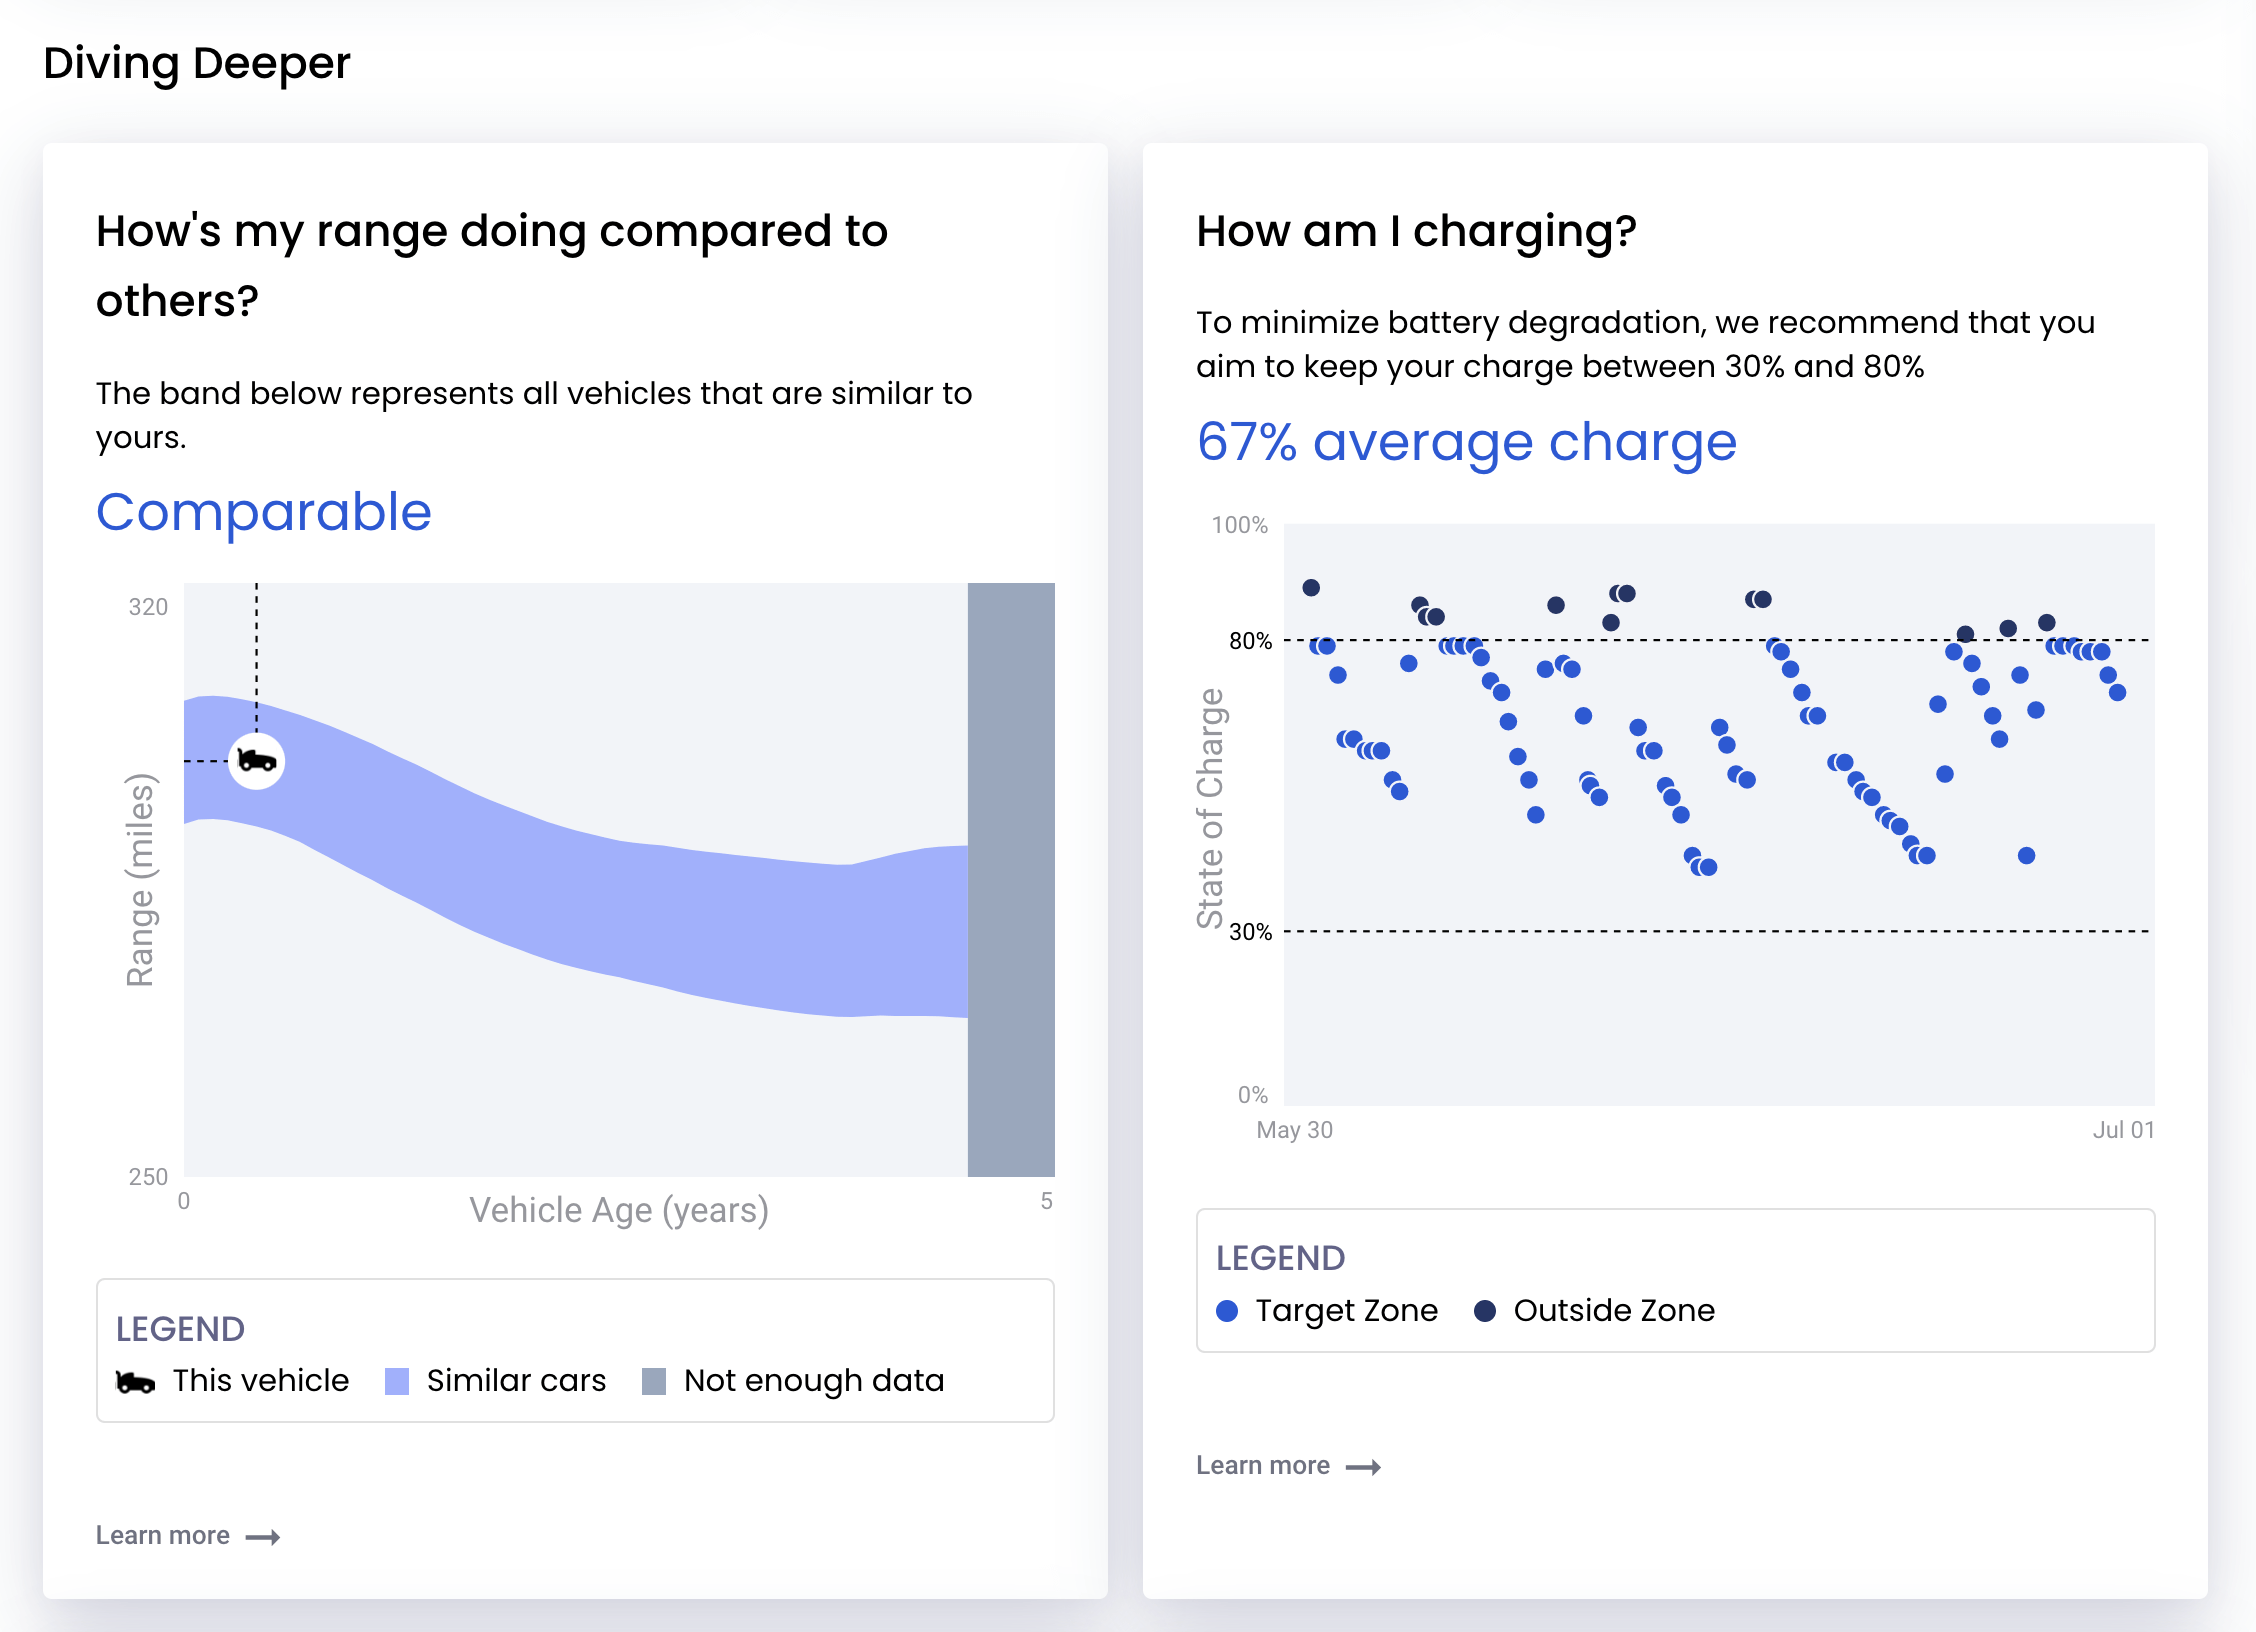Click the Outside Zone legend dot
The width and height of the screenshot is (2256, 1632).
1485,1311
